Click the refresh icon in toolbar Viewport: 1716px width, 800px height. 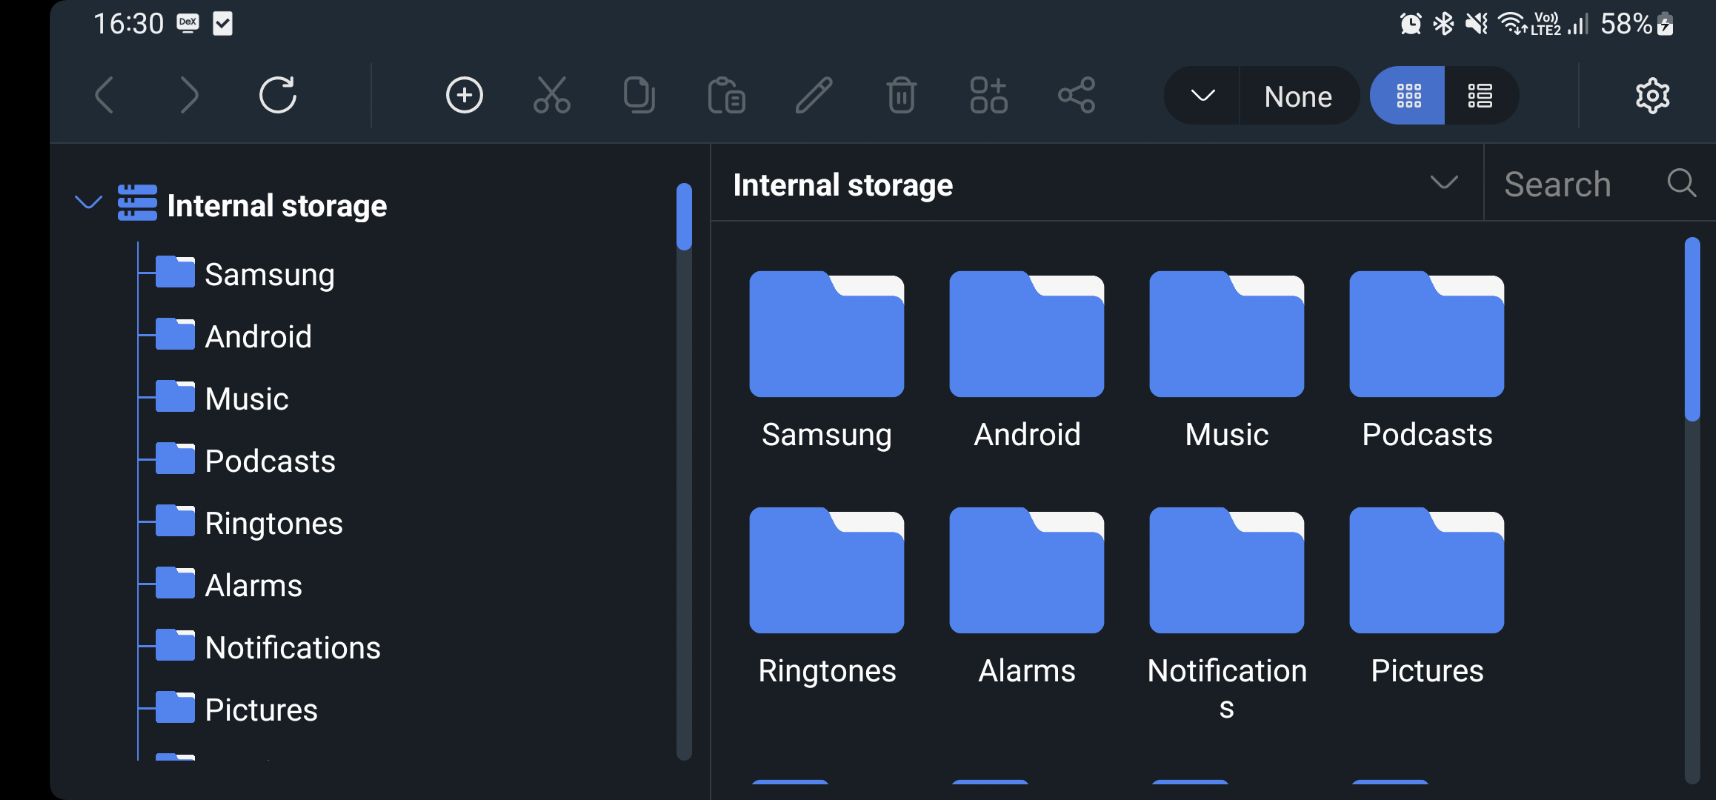pyautogui.click(x=278, y=96)
